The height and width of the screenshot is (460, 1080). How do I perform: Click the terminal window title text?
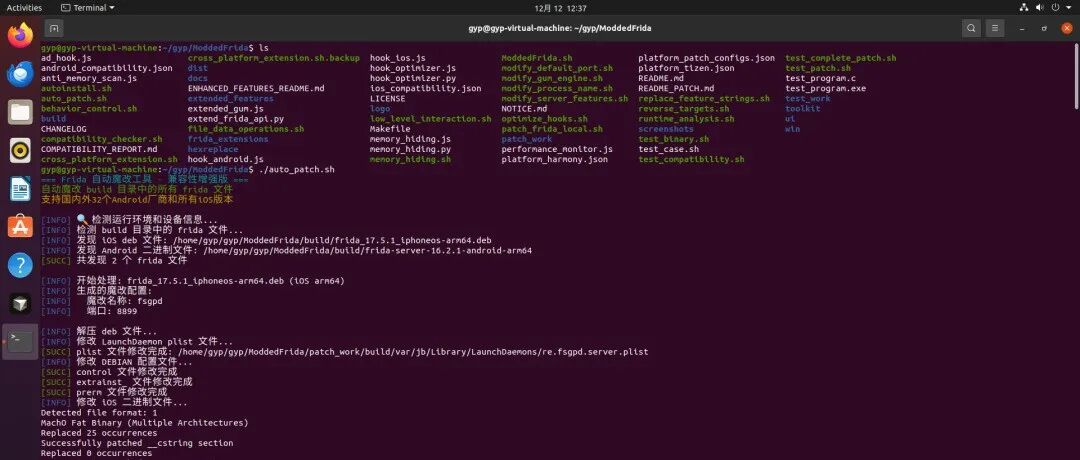(x=559, y=28)
